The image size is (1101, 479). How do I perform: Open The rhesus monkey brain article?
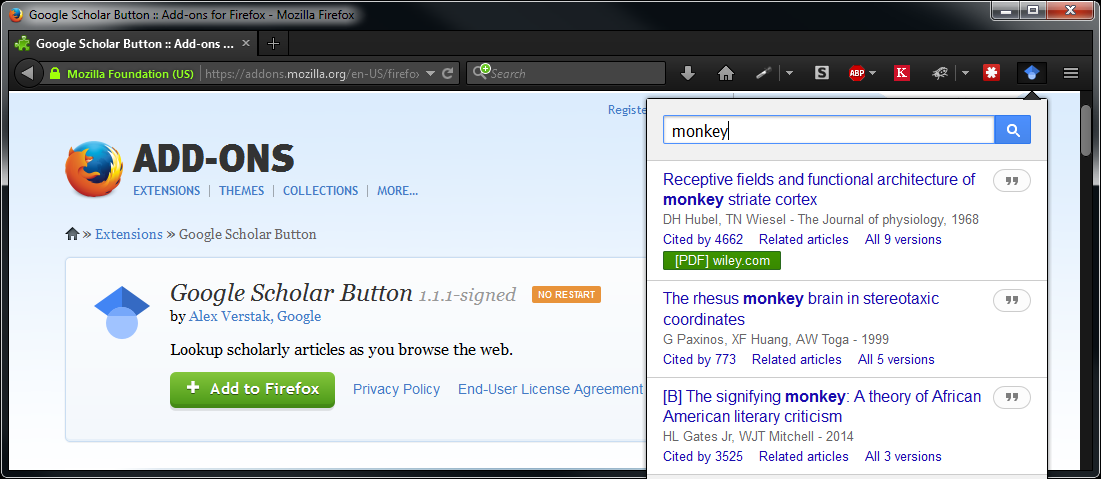[800, 309]
